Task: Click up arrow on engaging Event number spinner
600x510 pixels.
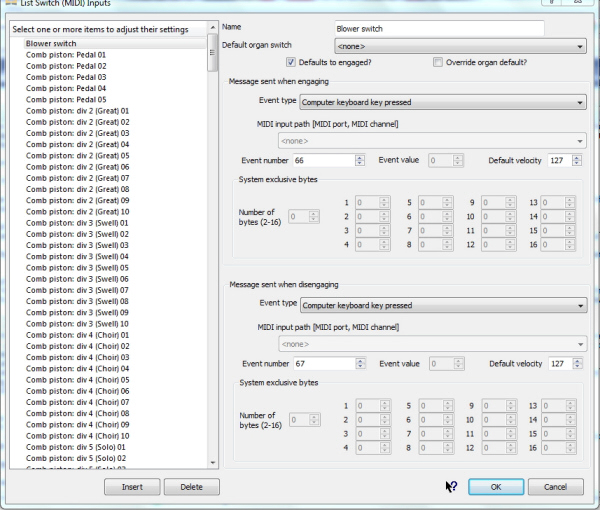Action: (x=359, y=157)
